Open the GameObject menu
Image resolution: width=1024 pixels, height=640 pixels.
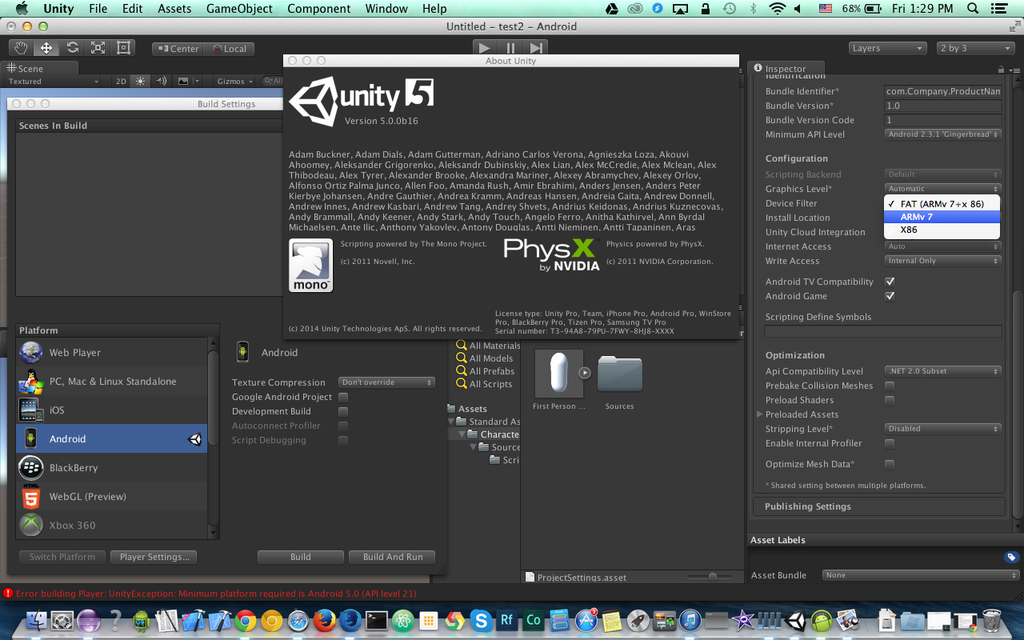(x=239, y=8)
